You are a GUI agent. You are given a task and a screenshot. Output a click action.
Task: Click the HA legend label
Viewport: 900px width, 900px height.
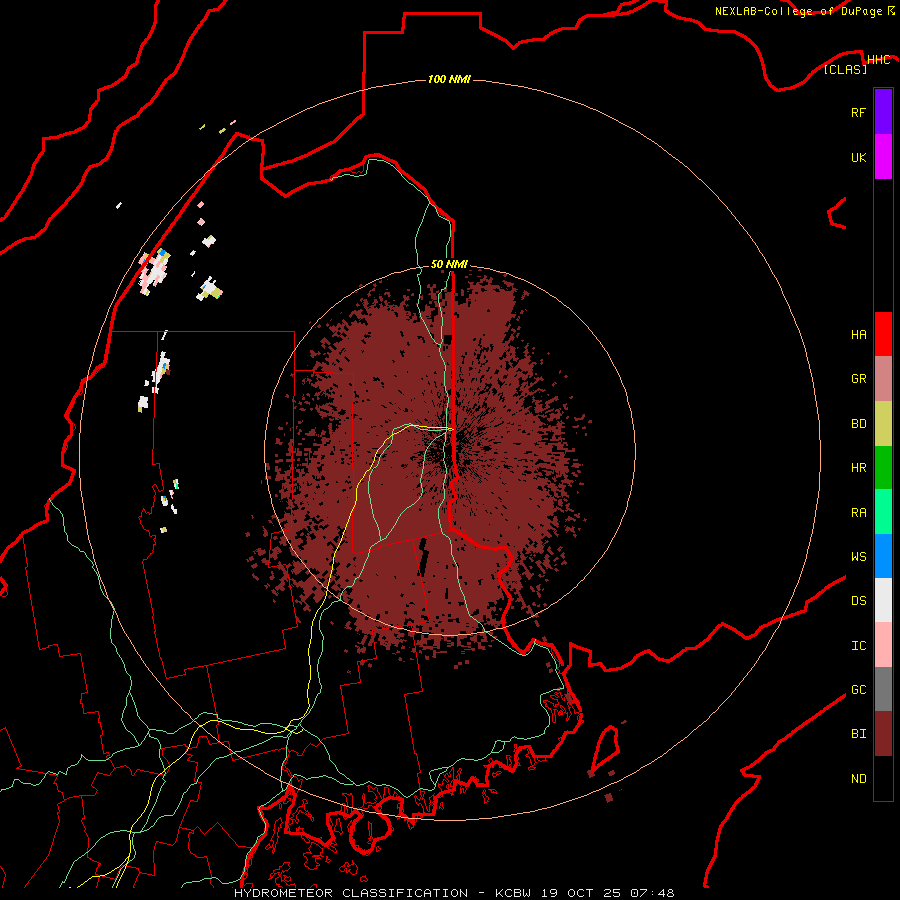click(x=858, y=334)
